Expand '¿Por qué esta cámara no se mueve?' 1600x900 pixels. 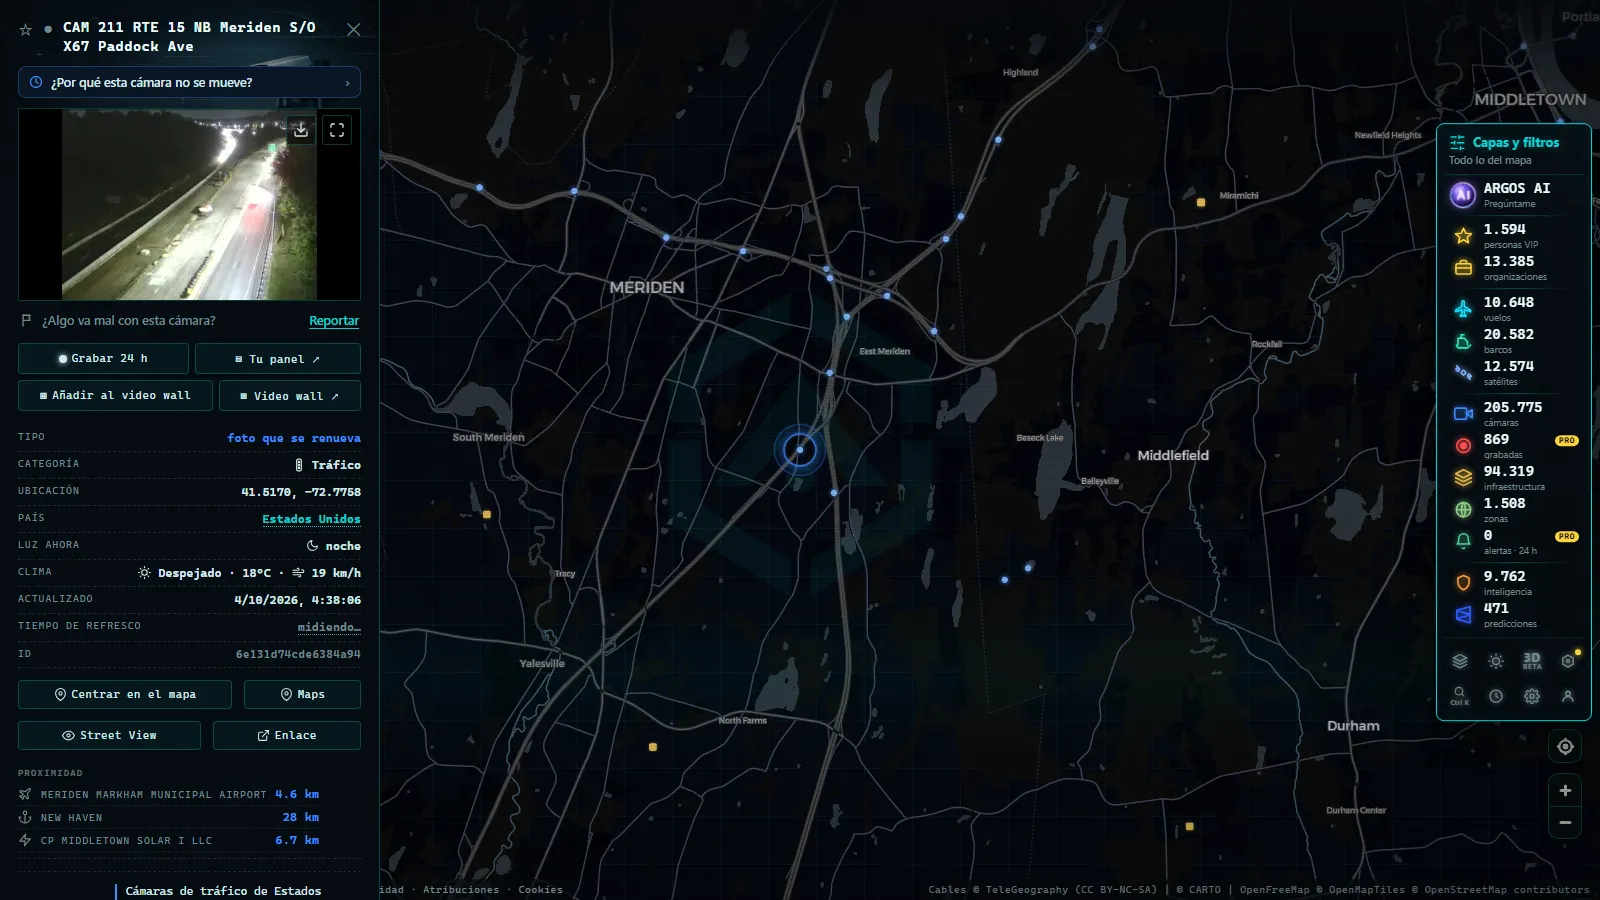point(189,83)
